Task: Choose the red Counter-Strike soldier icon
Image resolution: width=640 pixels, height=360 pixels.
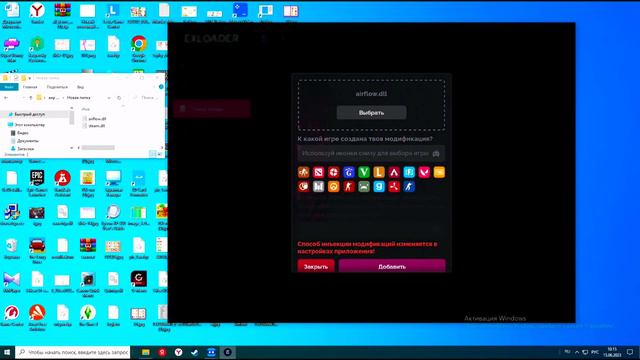Action: pyautogui.click(x=349, y=187)
